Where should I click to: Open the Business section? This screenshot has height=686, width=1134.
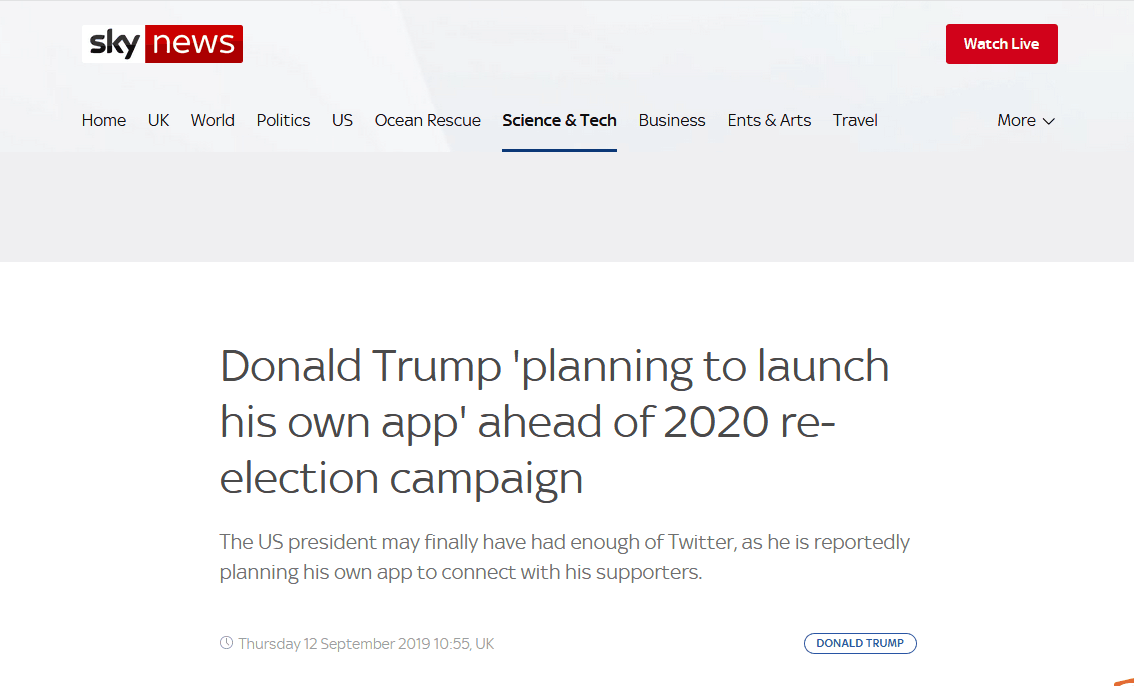click(672, 121)
